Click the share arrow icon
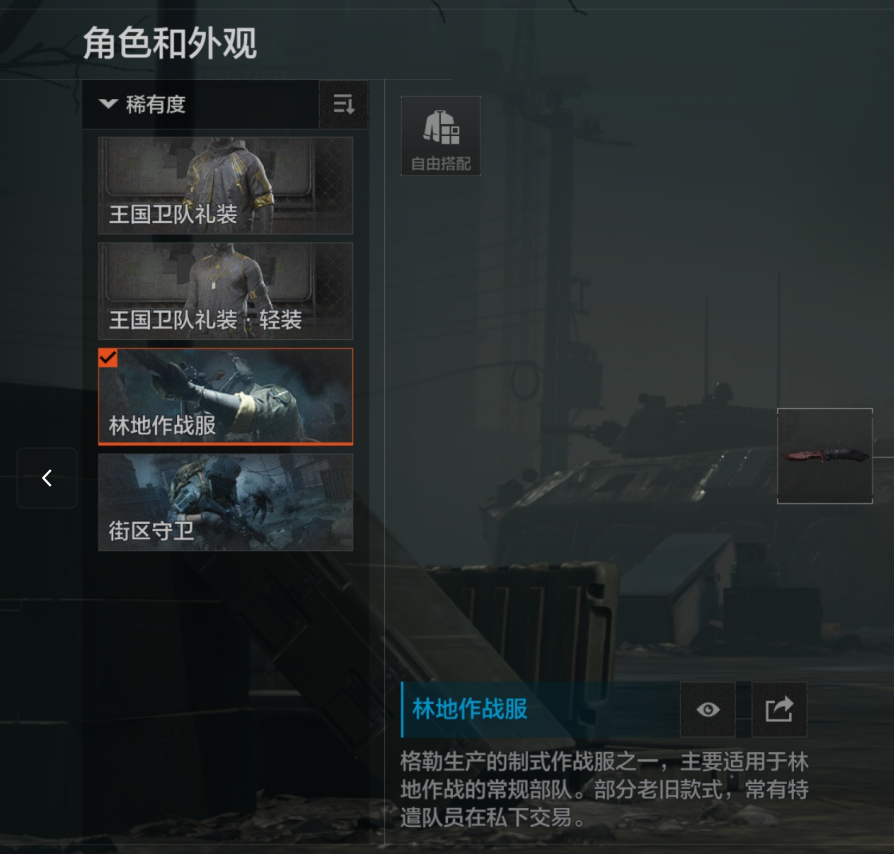Screen dimensions: 894x854 pyautogui.click(x=779, y=710)
